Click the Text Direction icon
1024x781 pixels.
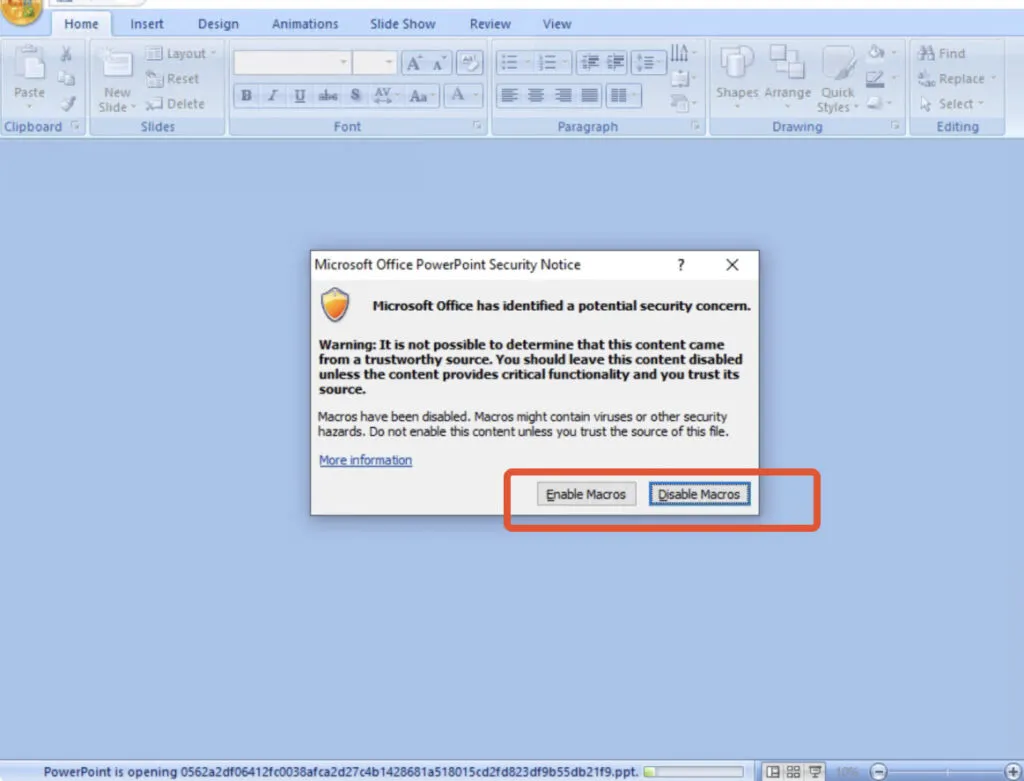[679, 53]
